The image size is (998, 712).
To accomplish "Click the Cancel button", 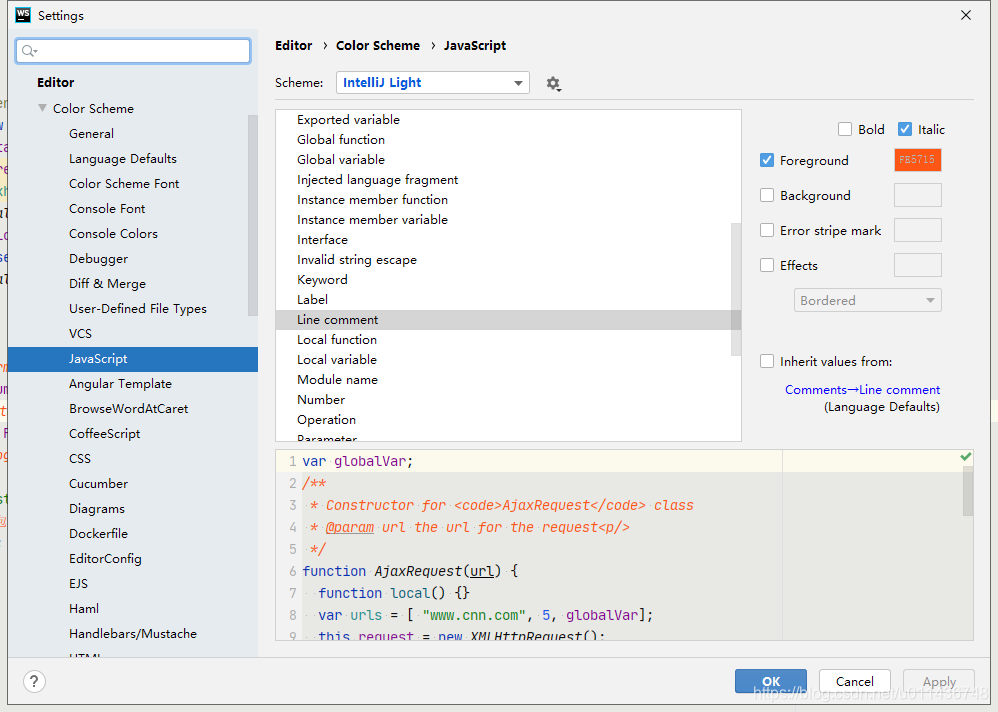I will pyautogui.click(x=855, y=681).
